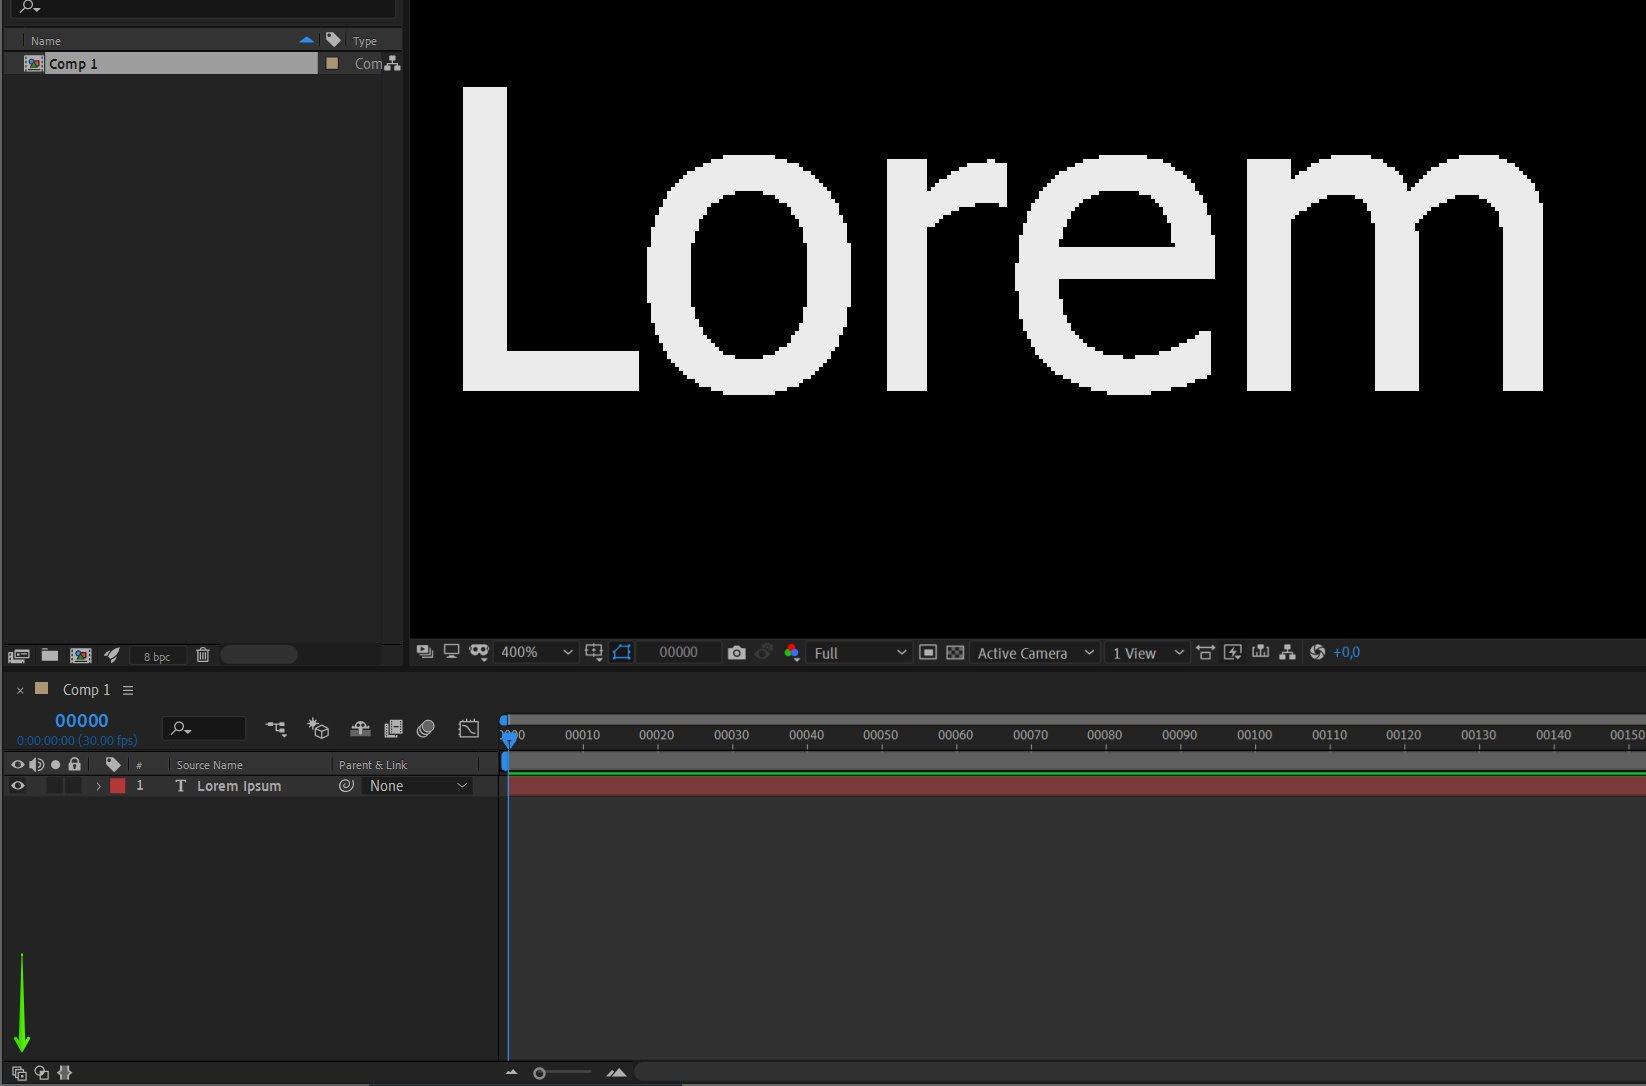
Task: Create a new folder in Project panel
Action: pos(49,655)
